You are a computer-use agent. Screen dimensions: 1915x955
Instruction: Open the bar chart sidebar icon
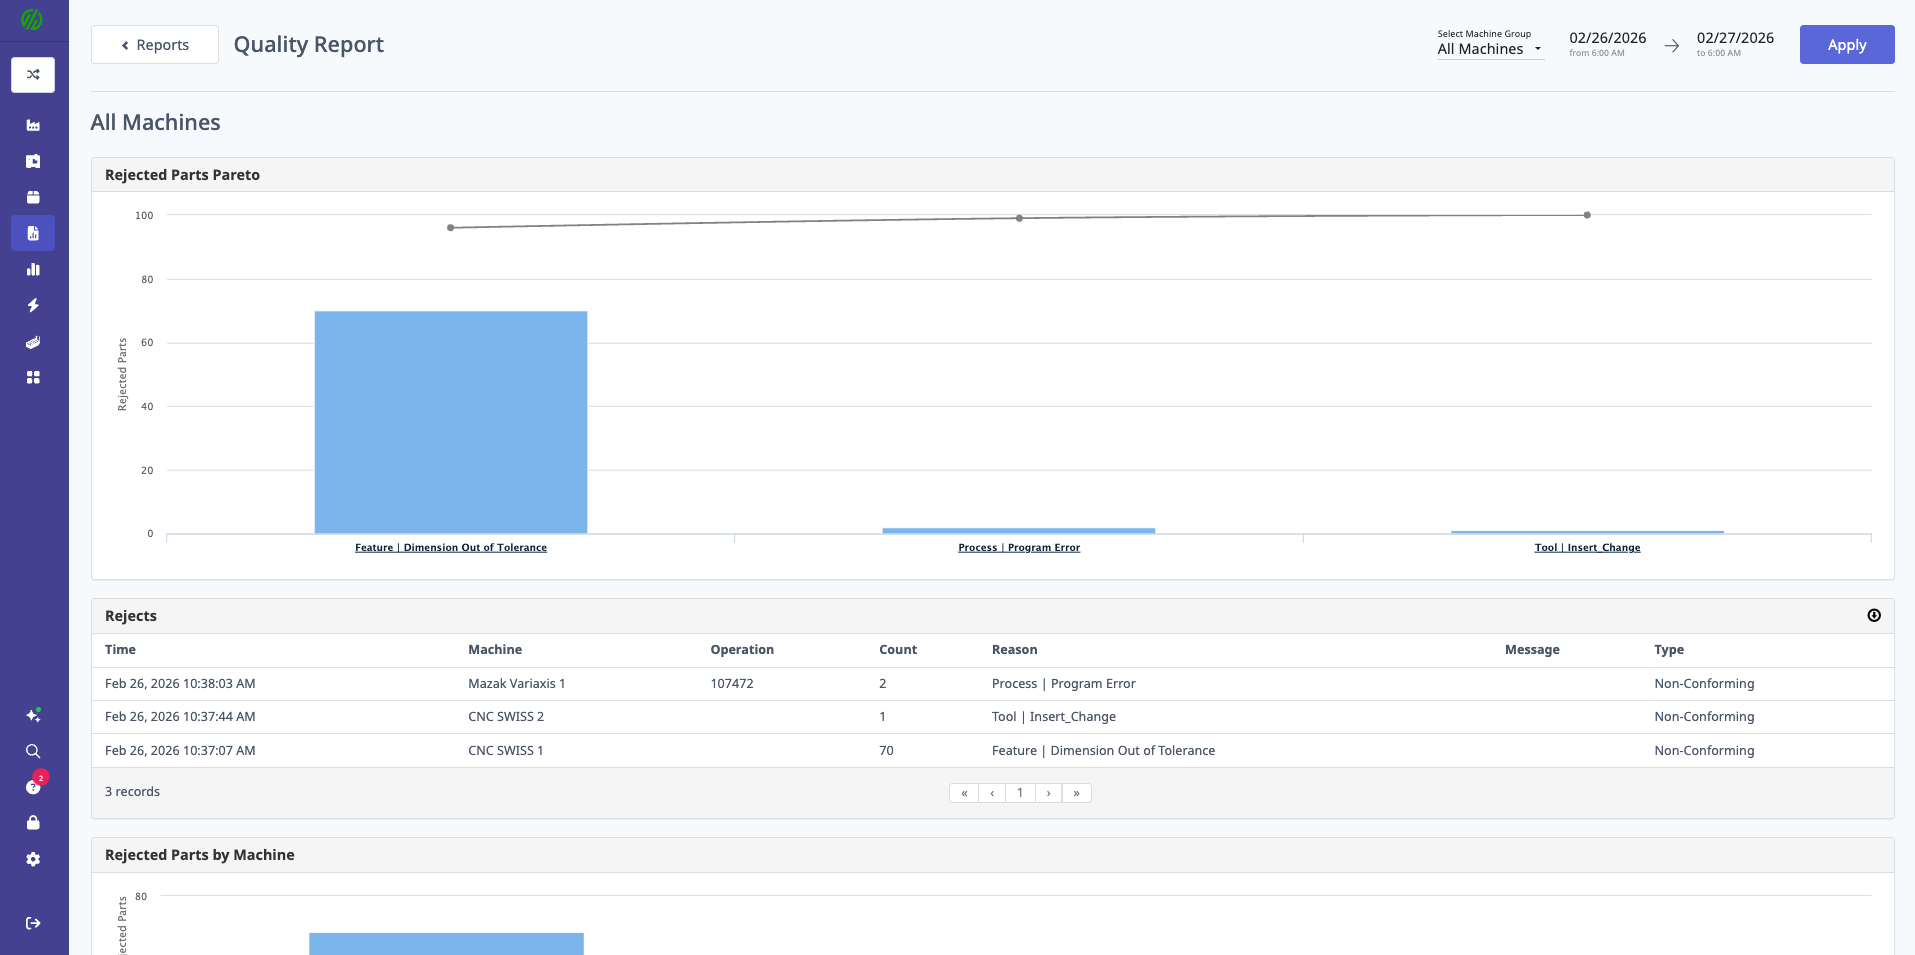pyautogui.click(x=33, y=269)
